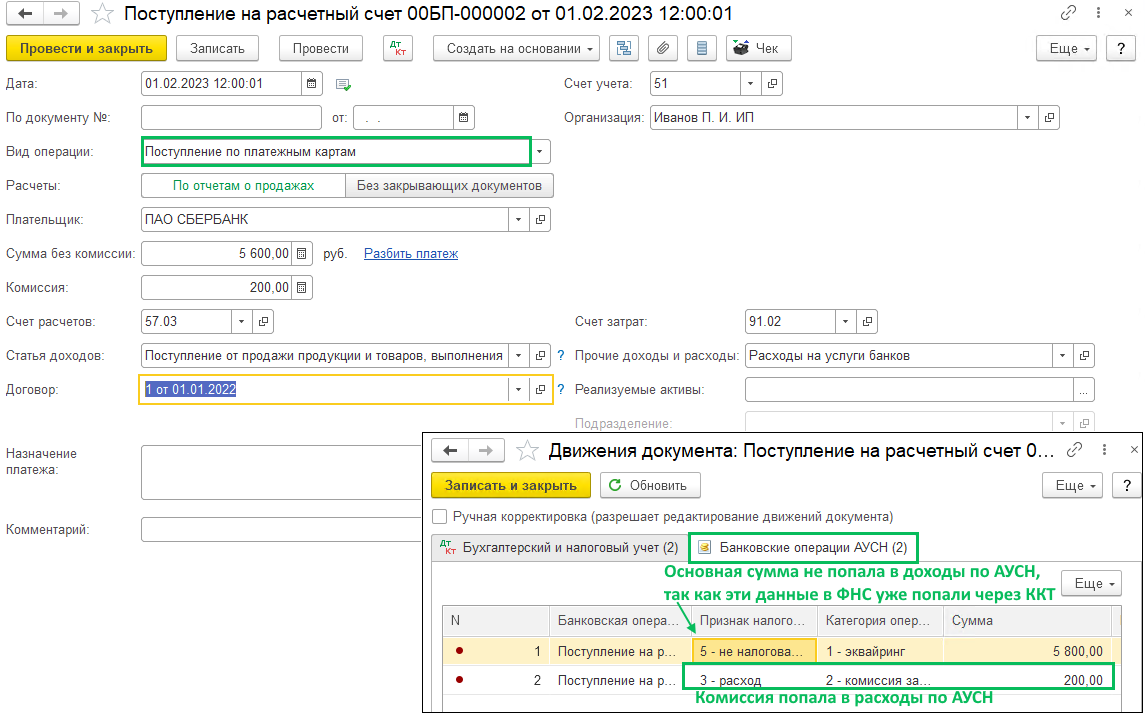Click the paperclip attachments icon
Viewport: 1145px width, 721px height.
tap(663, 48)
